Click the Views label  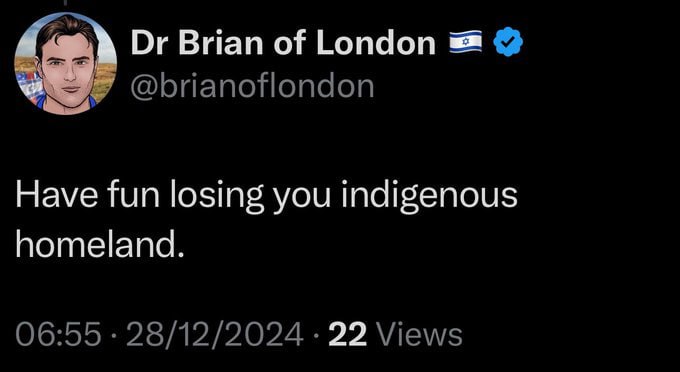click(x=419, y=335)
